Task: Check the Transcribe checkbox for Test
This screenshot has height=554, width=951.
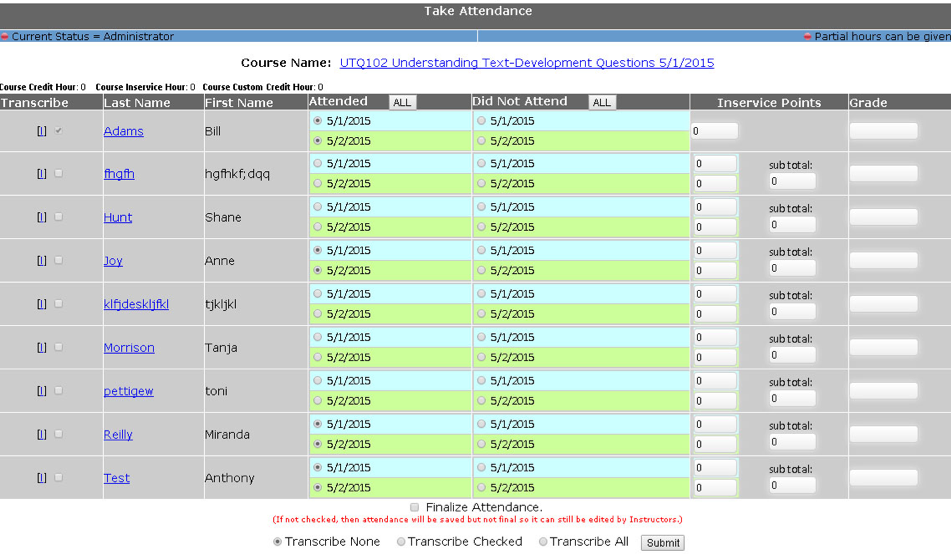Action: coord(58,477)
